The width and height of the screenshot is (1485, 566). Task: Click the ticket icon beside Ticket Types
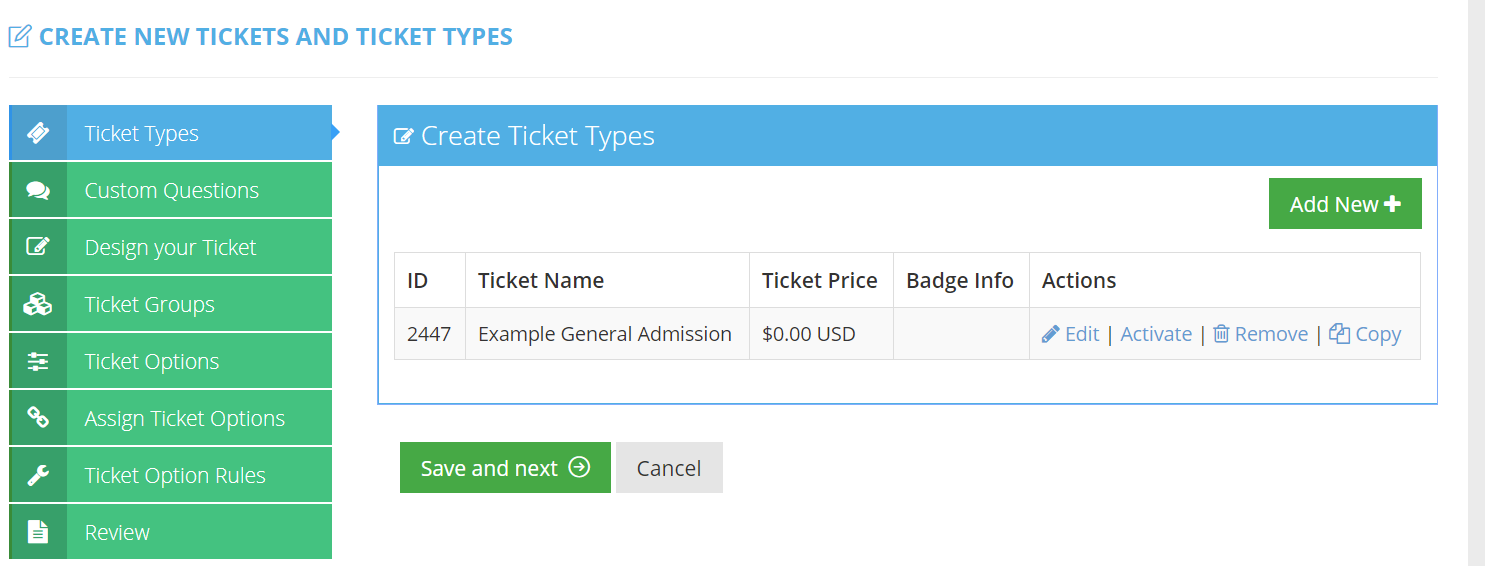pos(38,133)
